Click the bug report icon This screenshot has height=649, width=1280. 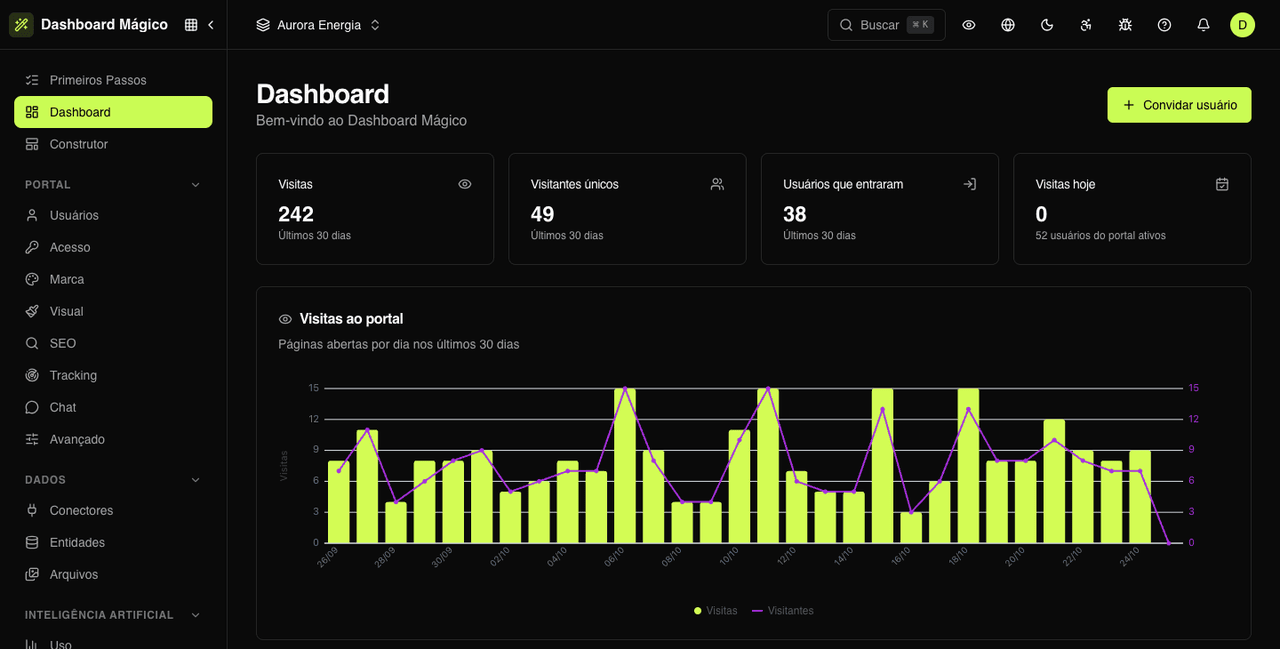click(1125, 25)
